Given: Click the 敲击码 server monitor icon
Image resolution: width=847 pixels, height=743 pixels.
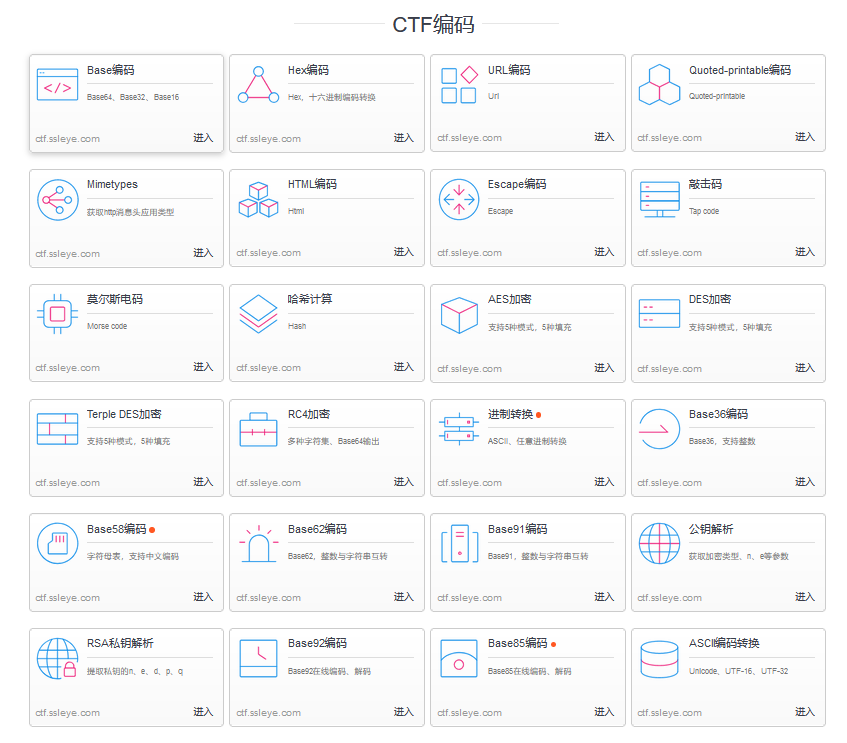Looking at the screenshot, I should click(660, 199).
